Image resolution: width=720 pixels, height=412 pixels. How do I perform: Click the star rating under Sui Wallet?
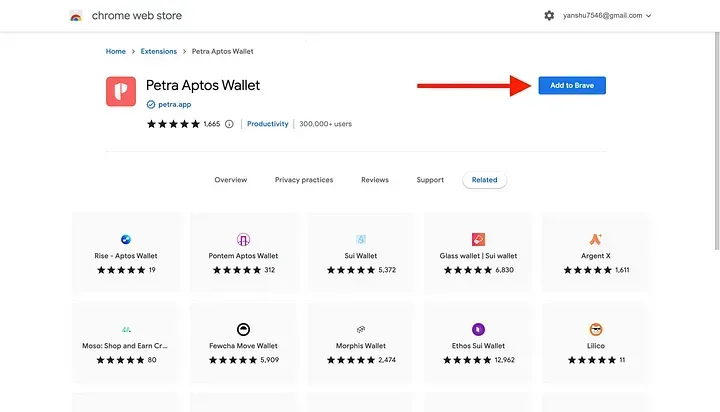tap(351, 270)
